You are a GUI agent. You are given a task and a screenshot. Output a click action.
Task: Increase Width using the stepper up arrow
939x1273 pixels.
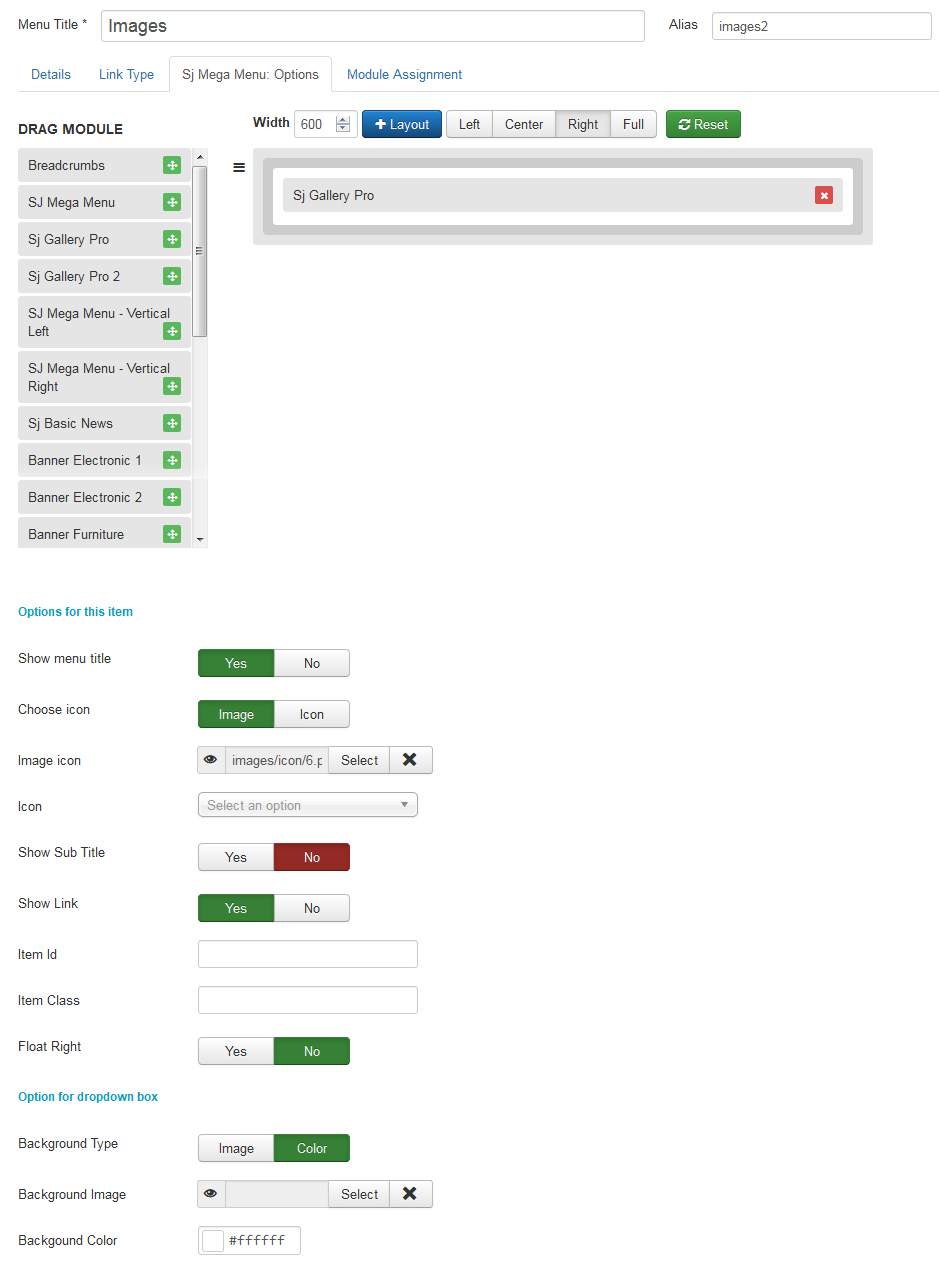pyautogui.click(x=344, y=119)
